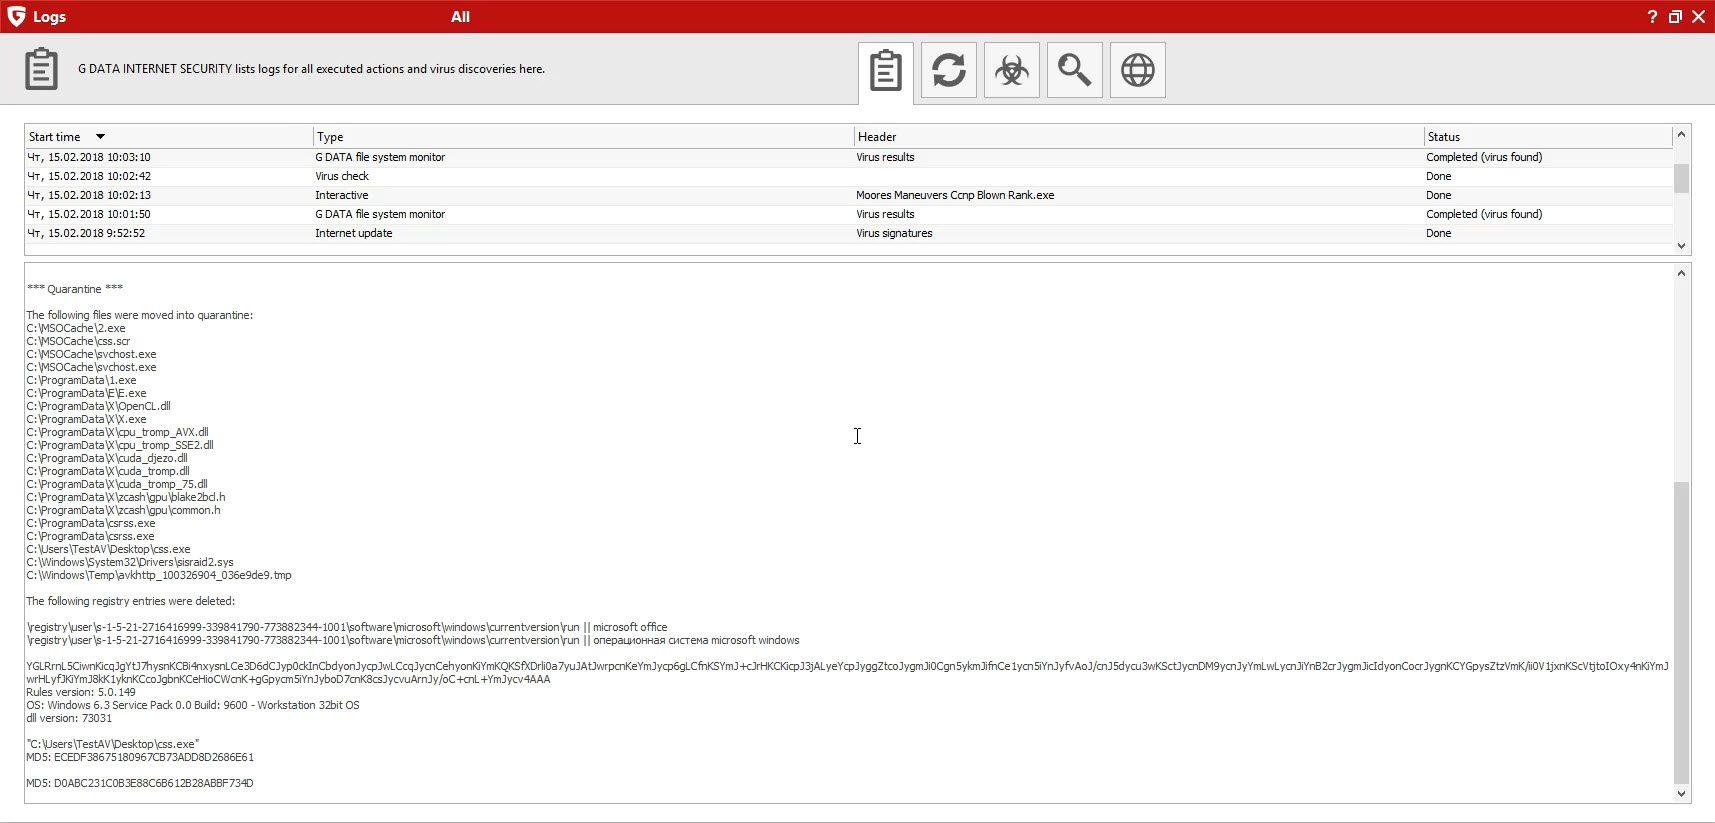Click header 'Moores Maneuvers Ccnp Blown Rank.exe'
Viewport: 1715px width, 823px height.
tap(955, 195)
